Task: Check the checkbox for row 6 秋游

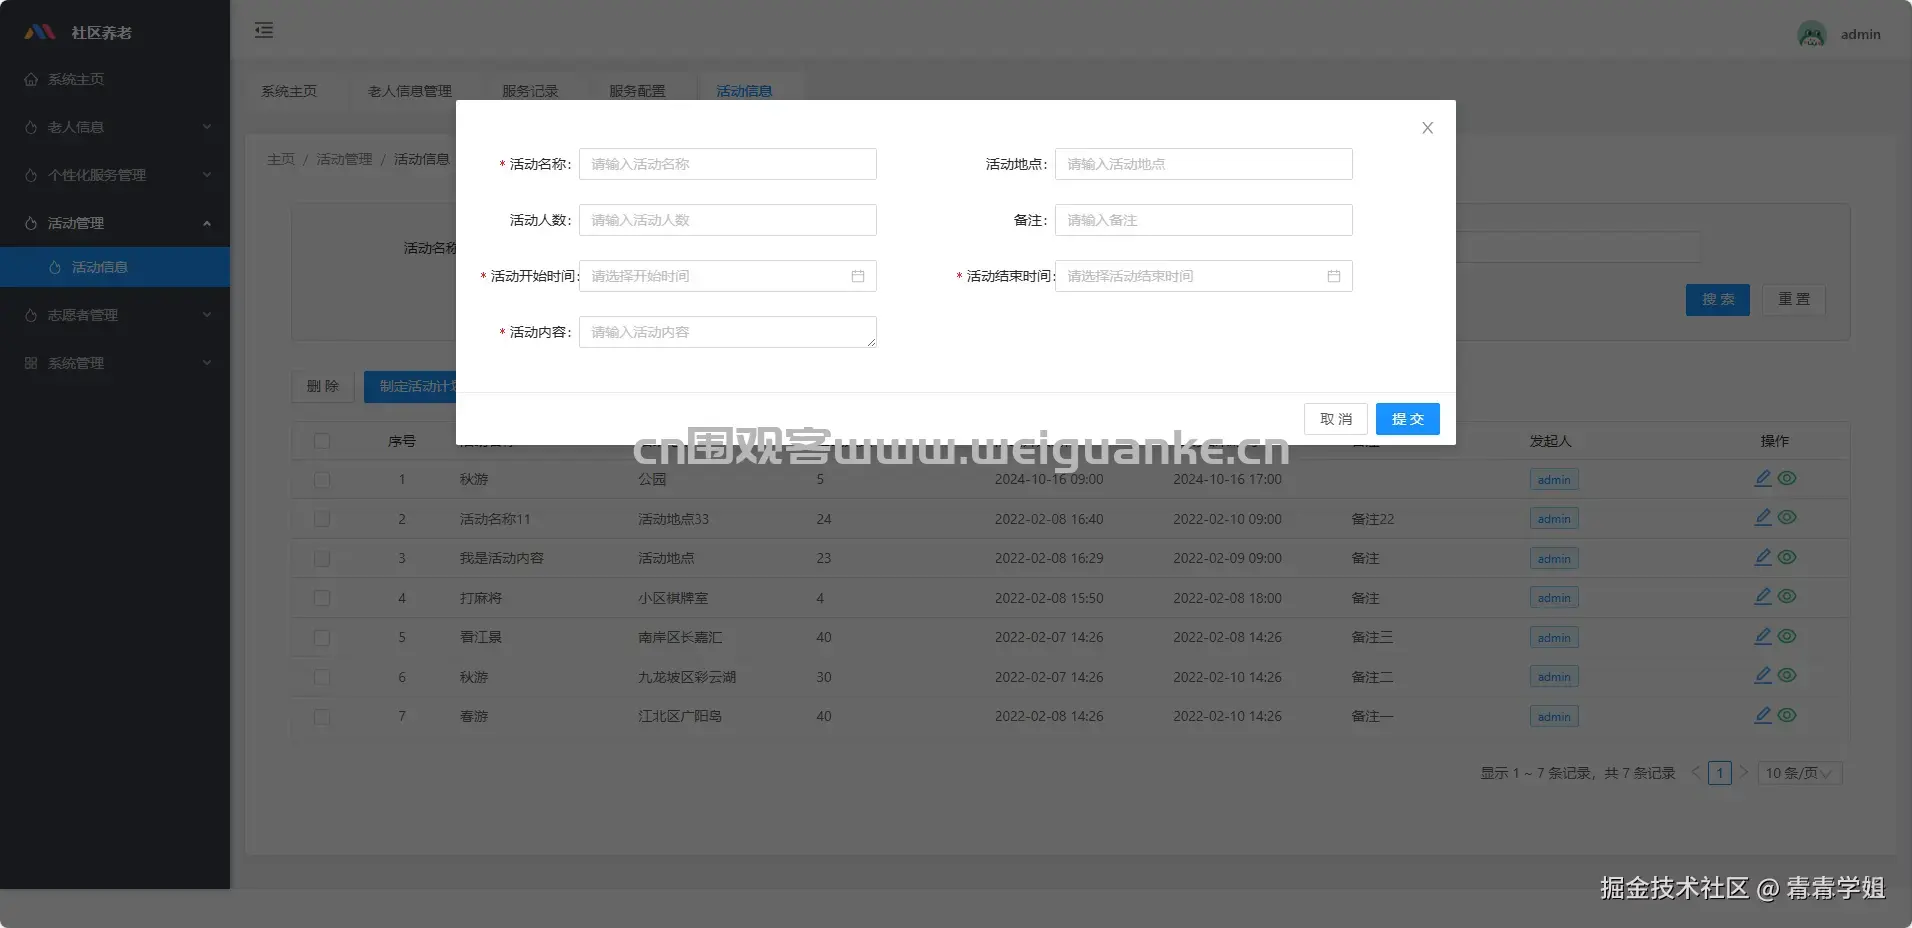Action: [x=322, y=677]
